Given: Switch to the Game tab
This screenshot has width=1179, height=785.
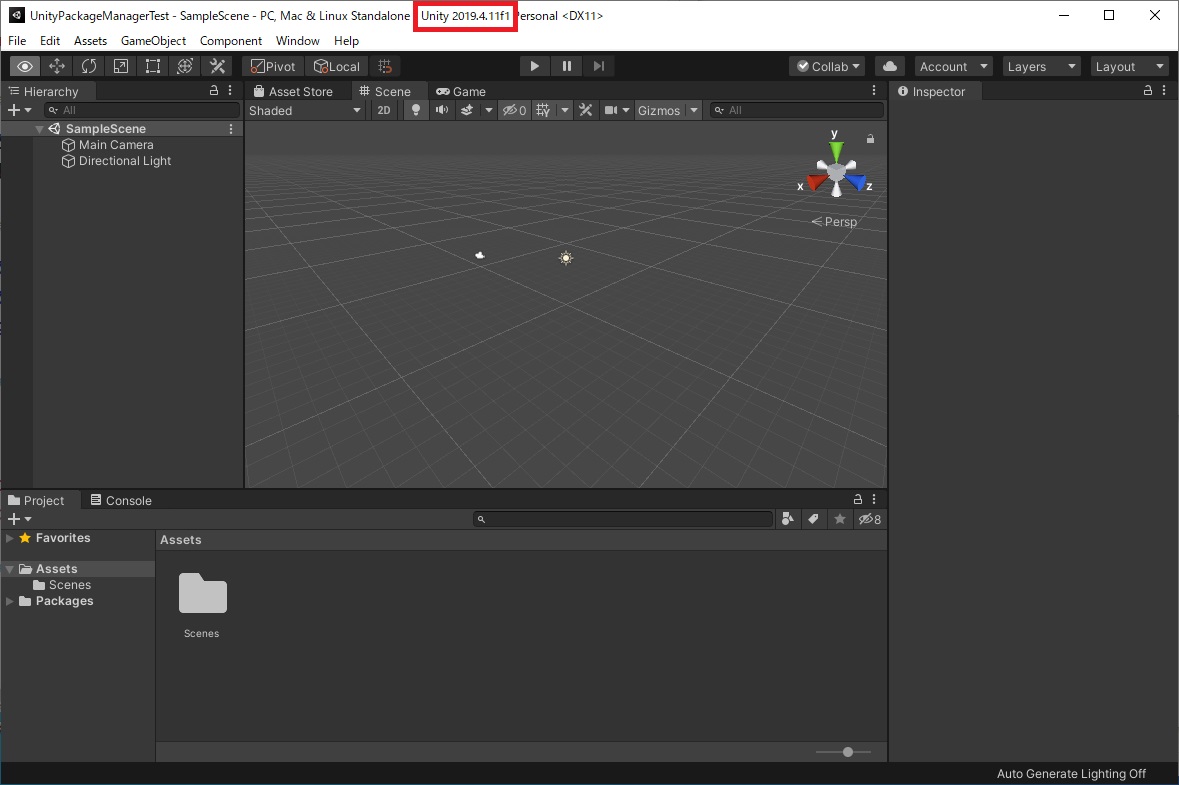Looking at the screenshot, I should [461, 91].
